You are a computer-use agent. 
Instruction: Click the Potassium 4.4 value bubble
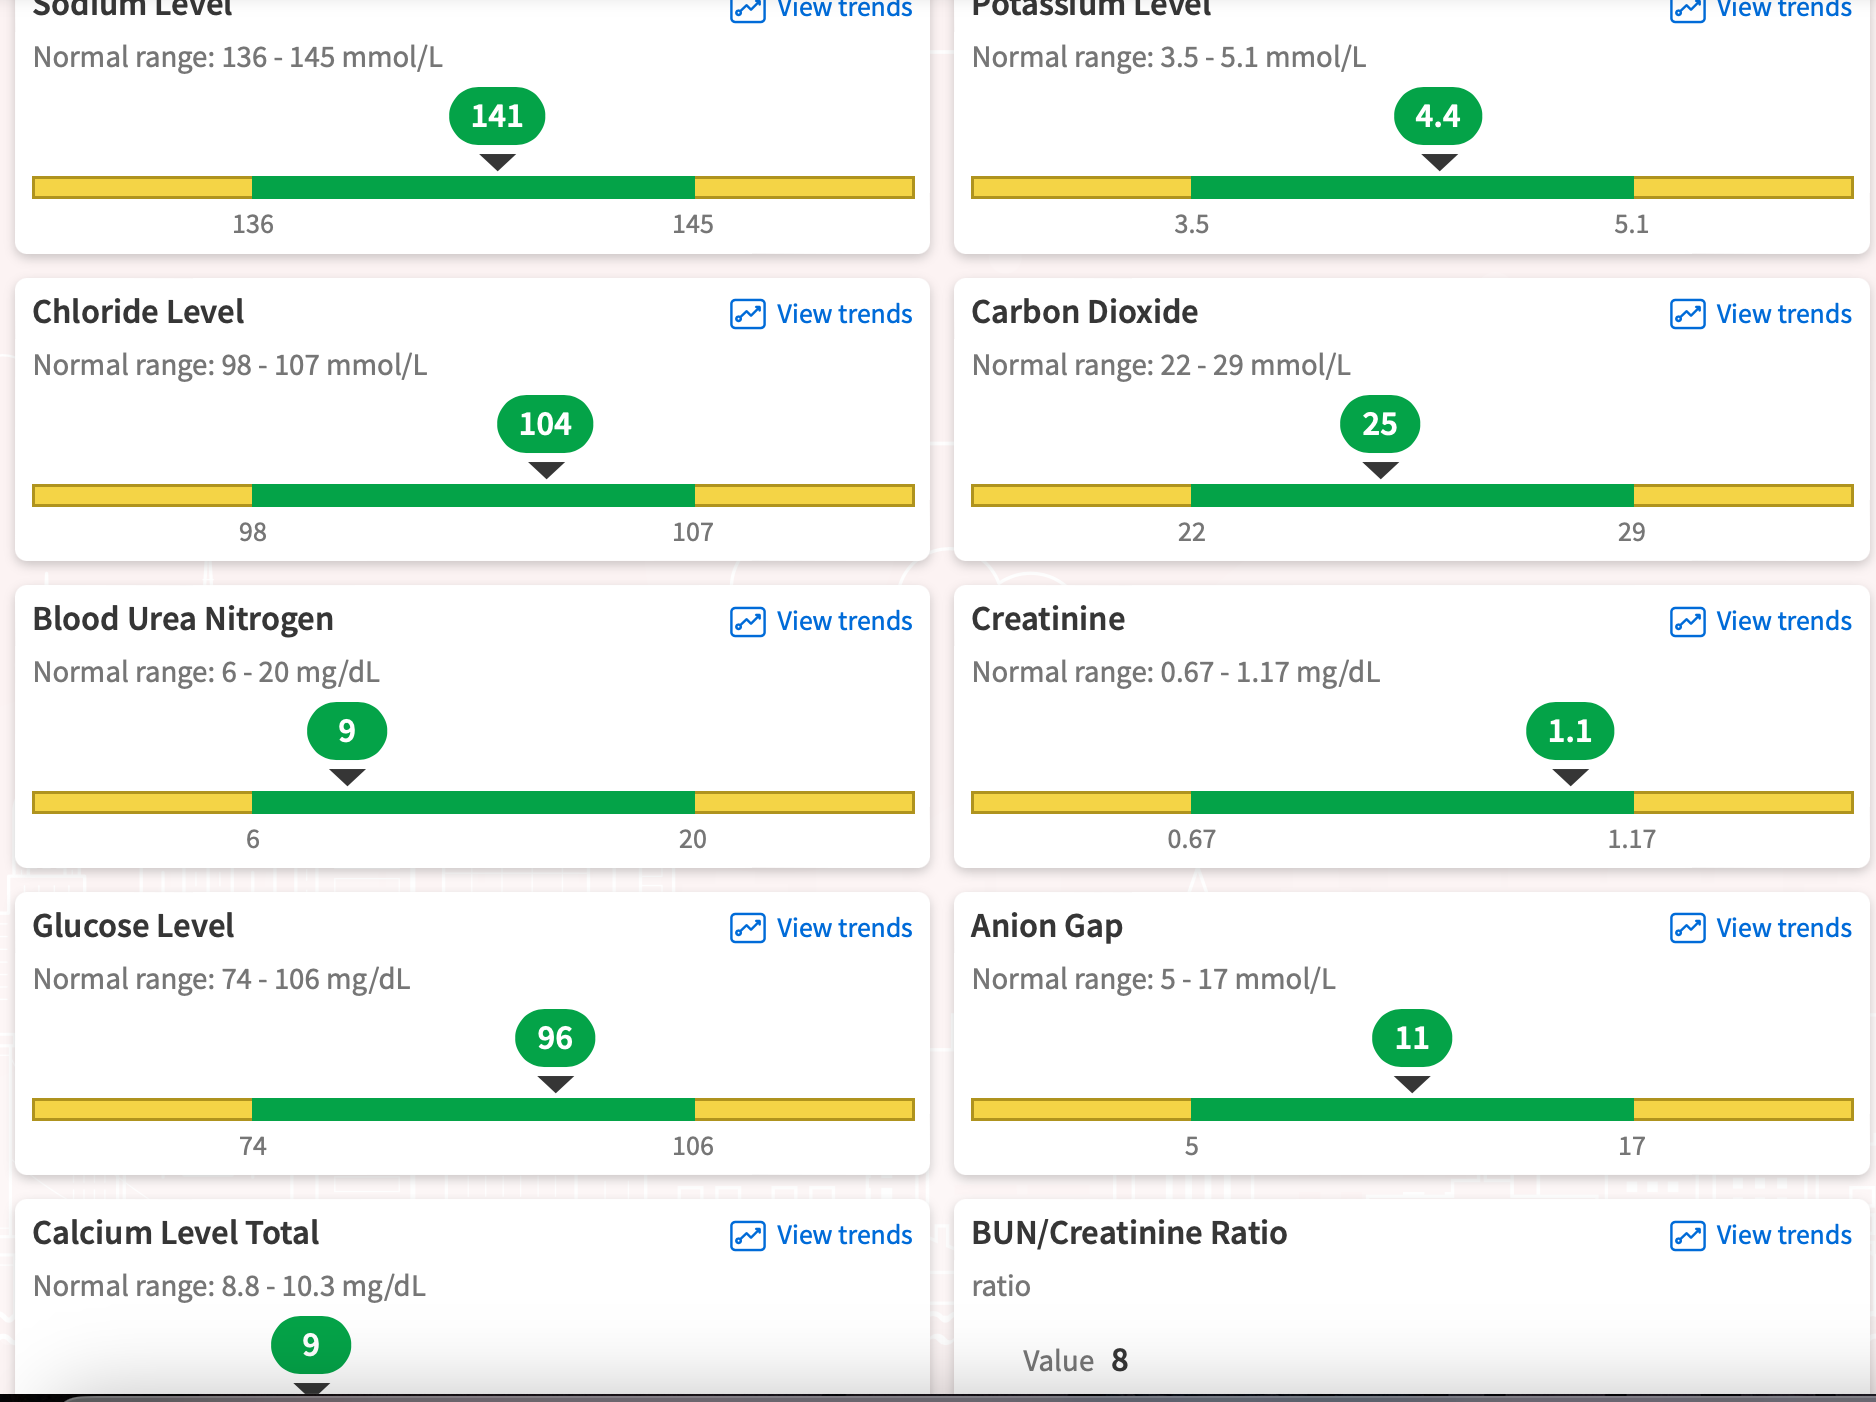[x=1437, y=116]
